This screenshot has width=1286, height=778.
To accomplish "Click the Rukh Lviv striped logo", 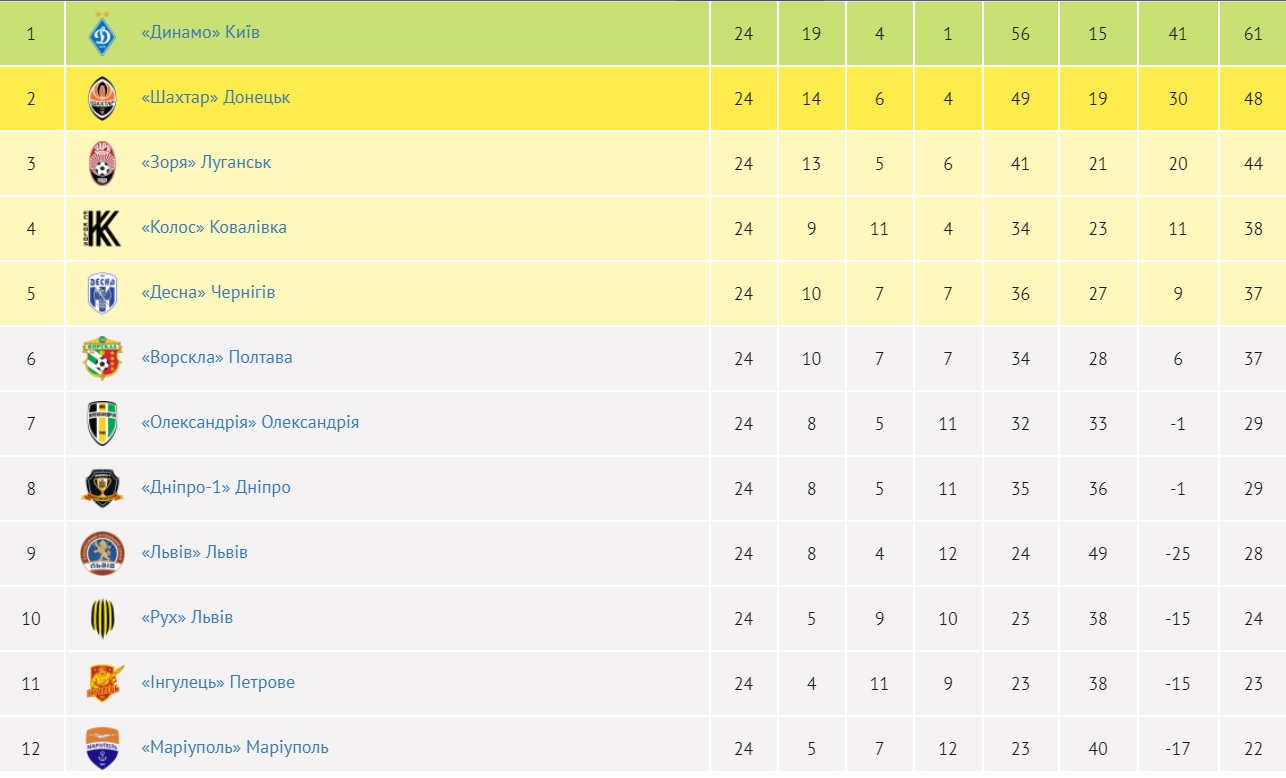I will pyautogui.click(x=102, y=618).
